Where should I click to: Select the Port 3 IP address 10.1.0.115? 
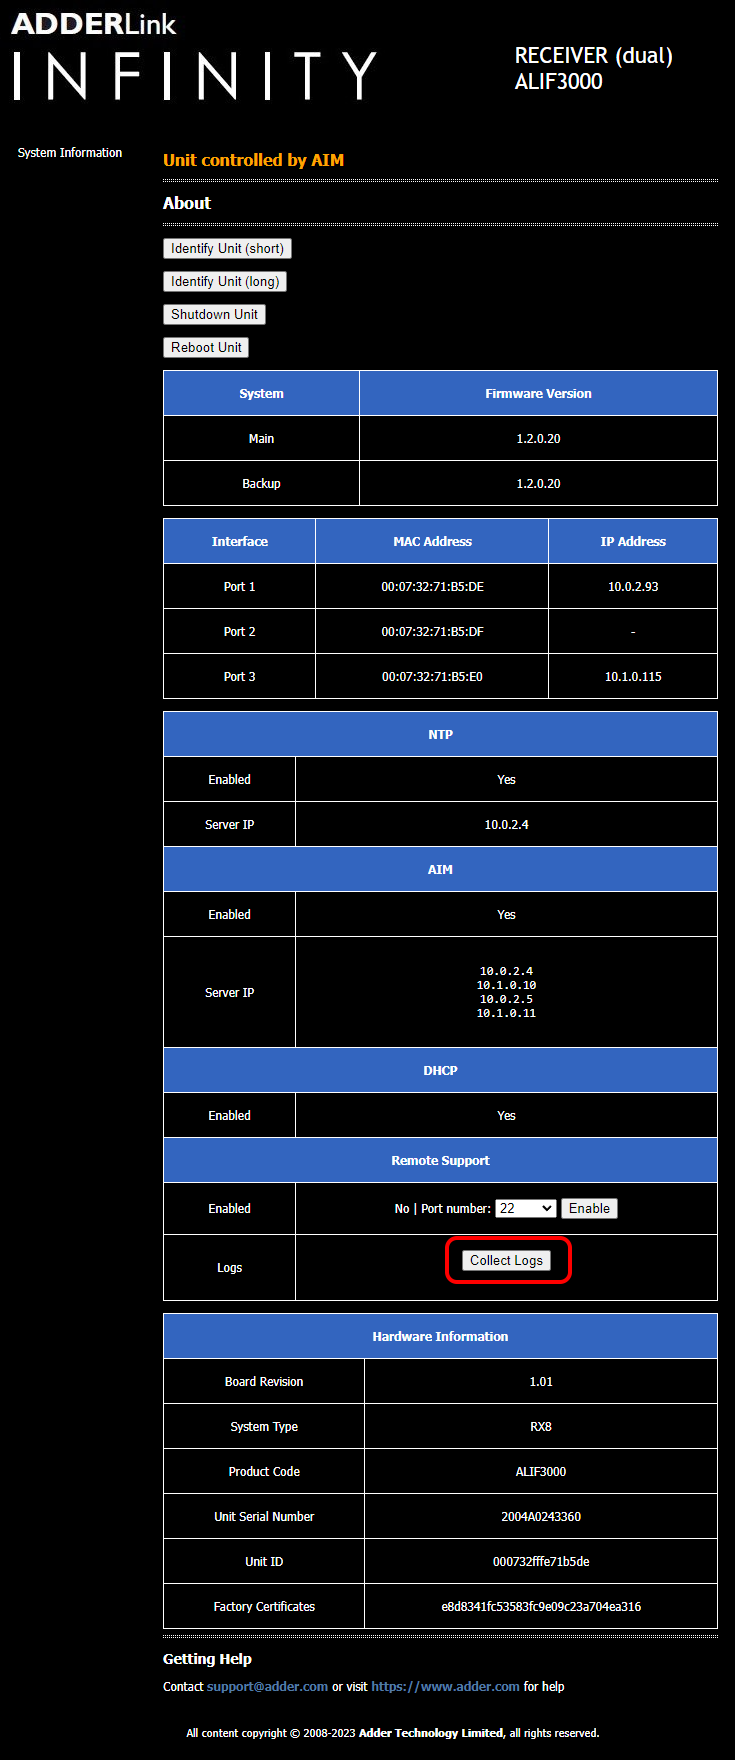(633, 677)
